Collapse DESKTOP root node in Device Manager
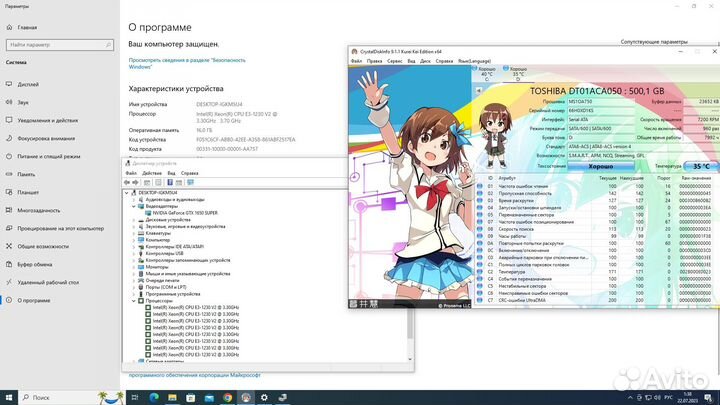 (x=127, y=193)
